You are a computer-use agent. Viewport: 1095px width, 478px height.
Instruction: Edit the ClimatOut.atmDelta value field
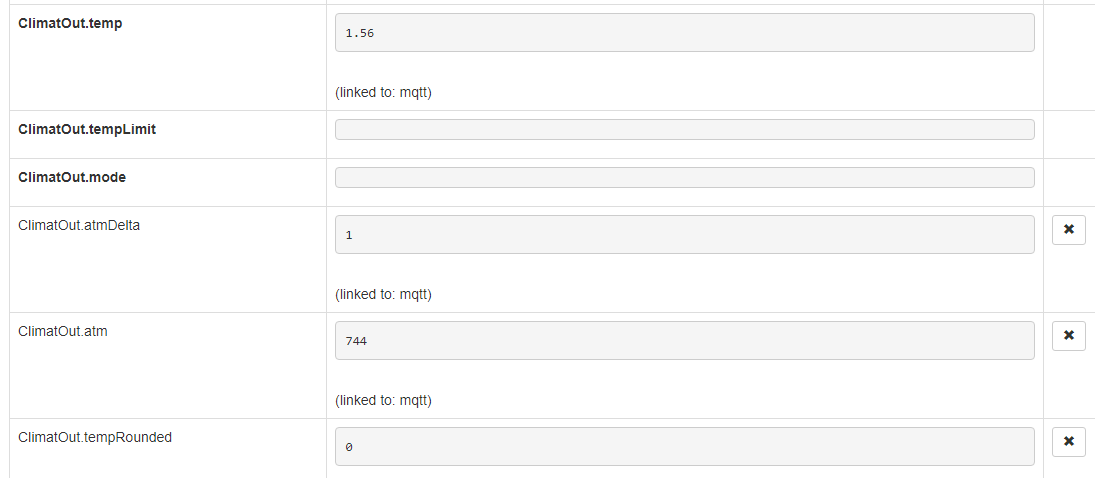click(x=684, y=235)
